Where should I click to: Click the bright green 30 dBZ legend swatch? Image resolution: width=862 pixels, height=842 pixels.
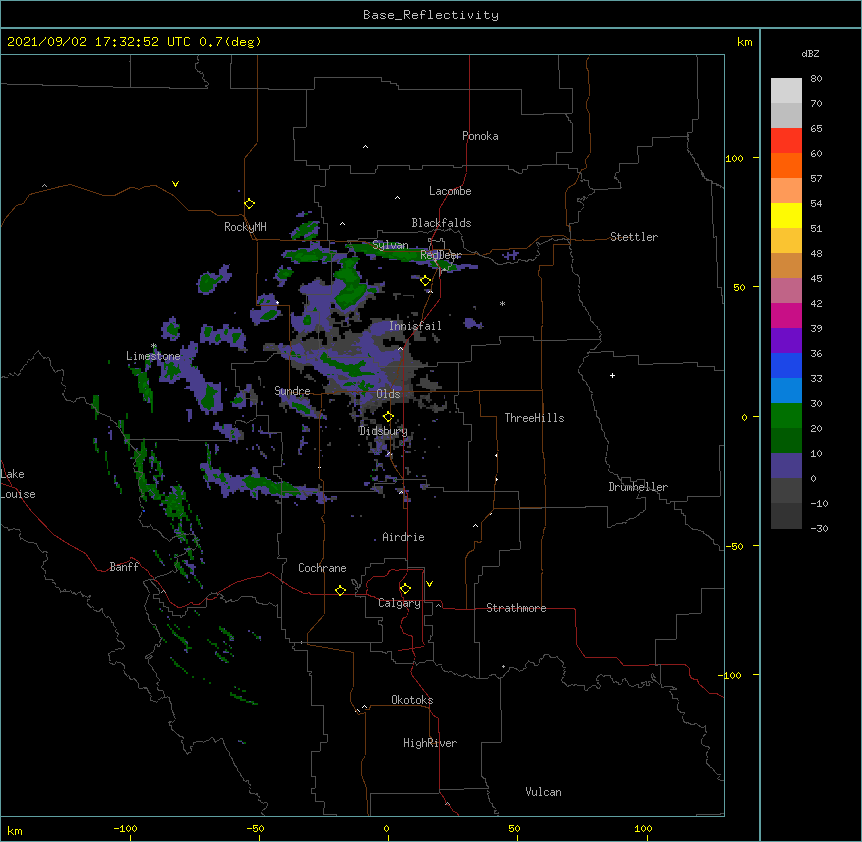(786, 416)
